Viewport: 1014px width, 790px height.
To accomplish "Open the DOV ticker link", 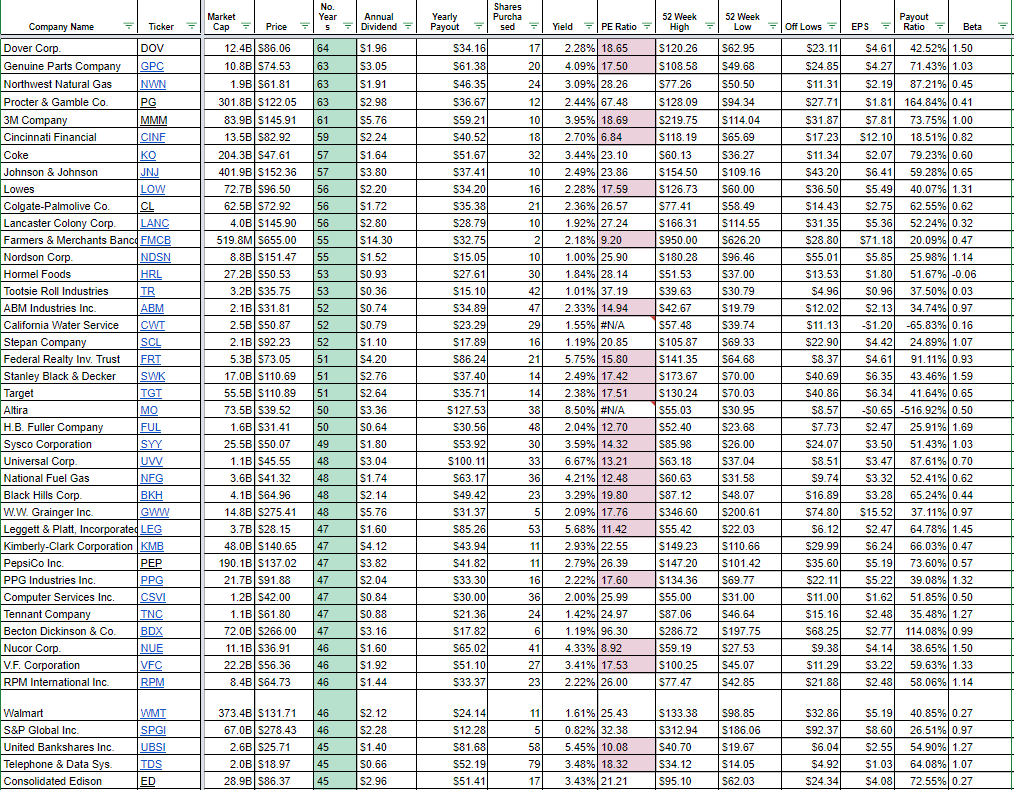I will tap(152, 48).
